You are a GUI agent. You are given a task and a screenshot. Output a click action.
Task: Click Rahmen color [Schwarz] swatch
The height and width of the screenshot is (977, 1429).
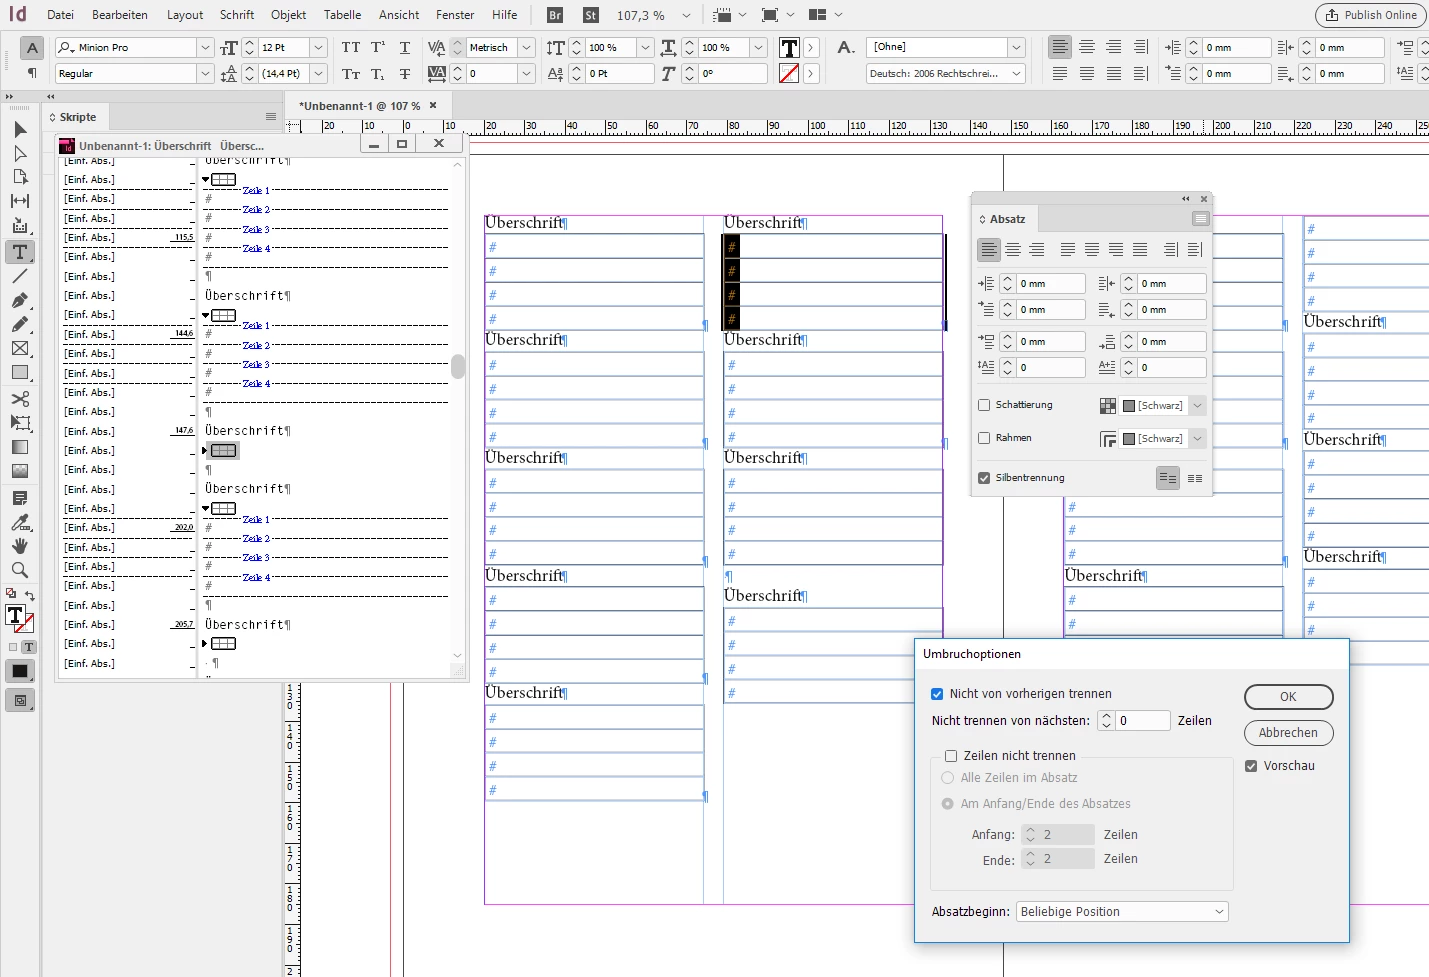click(x=1129, y=438)
